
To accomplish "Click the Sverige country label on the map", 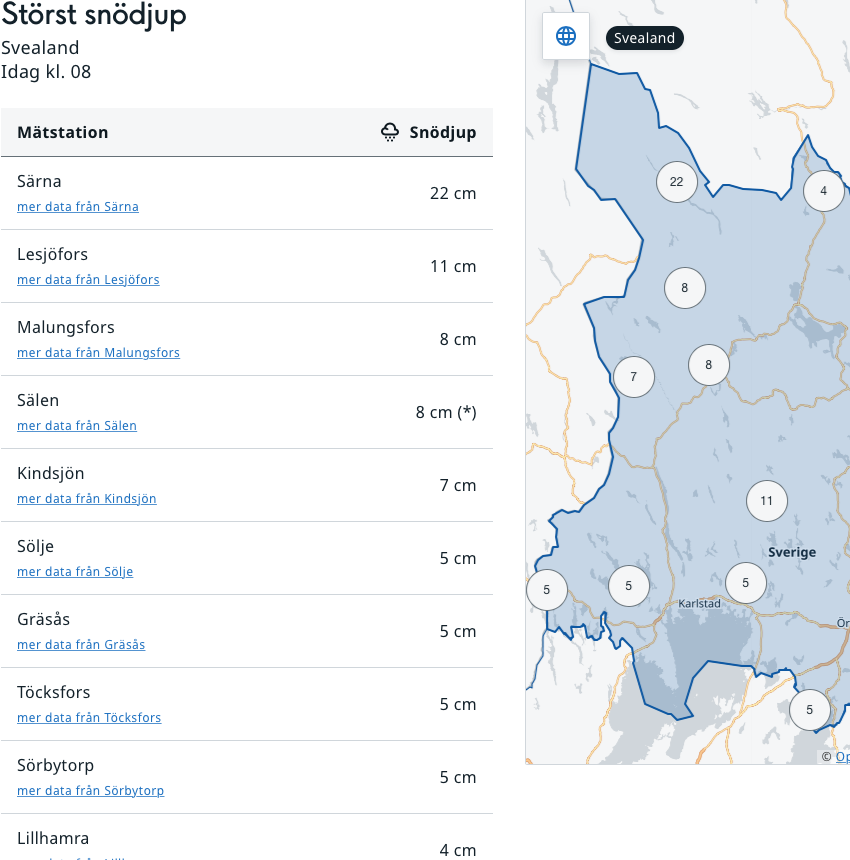I will coord(792,552).
